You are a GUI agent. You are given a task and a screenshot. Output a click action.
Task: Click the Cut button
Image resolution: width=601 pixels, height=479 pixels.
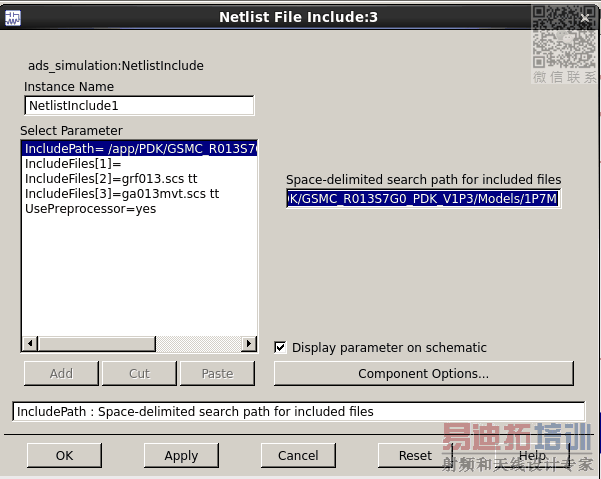pyautogui.click(x=139, y=374)
